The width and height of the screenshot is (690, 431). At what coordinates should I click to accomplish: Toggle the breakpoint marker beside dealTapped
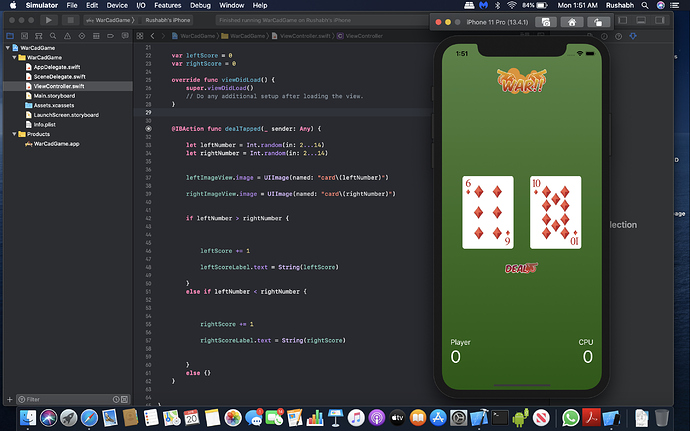pyautogui.click(x=149, y=129)
